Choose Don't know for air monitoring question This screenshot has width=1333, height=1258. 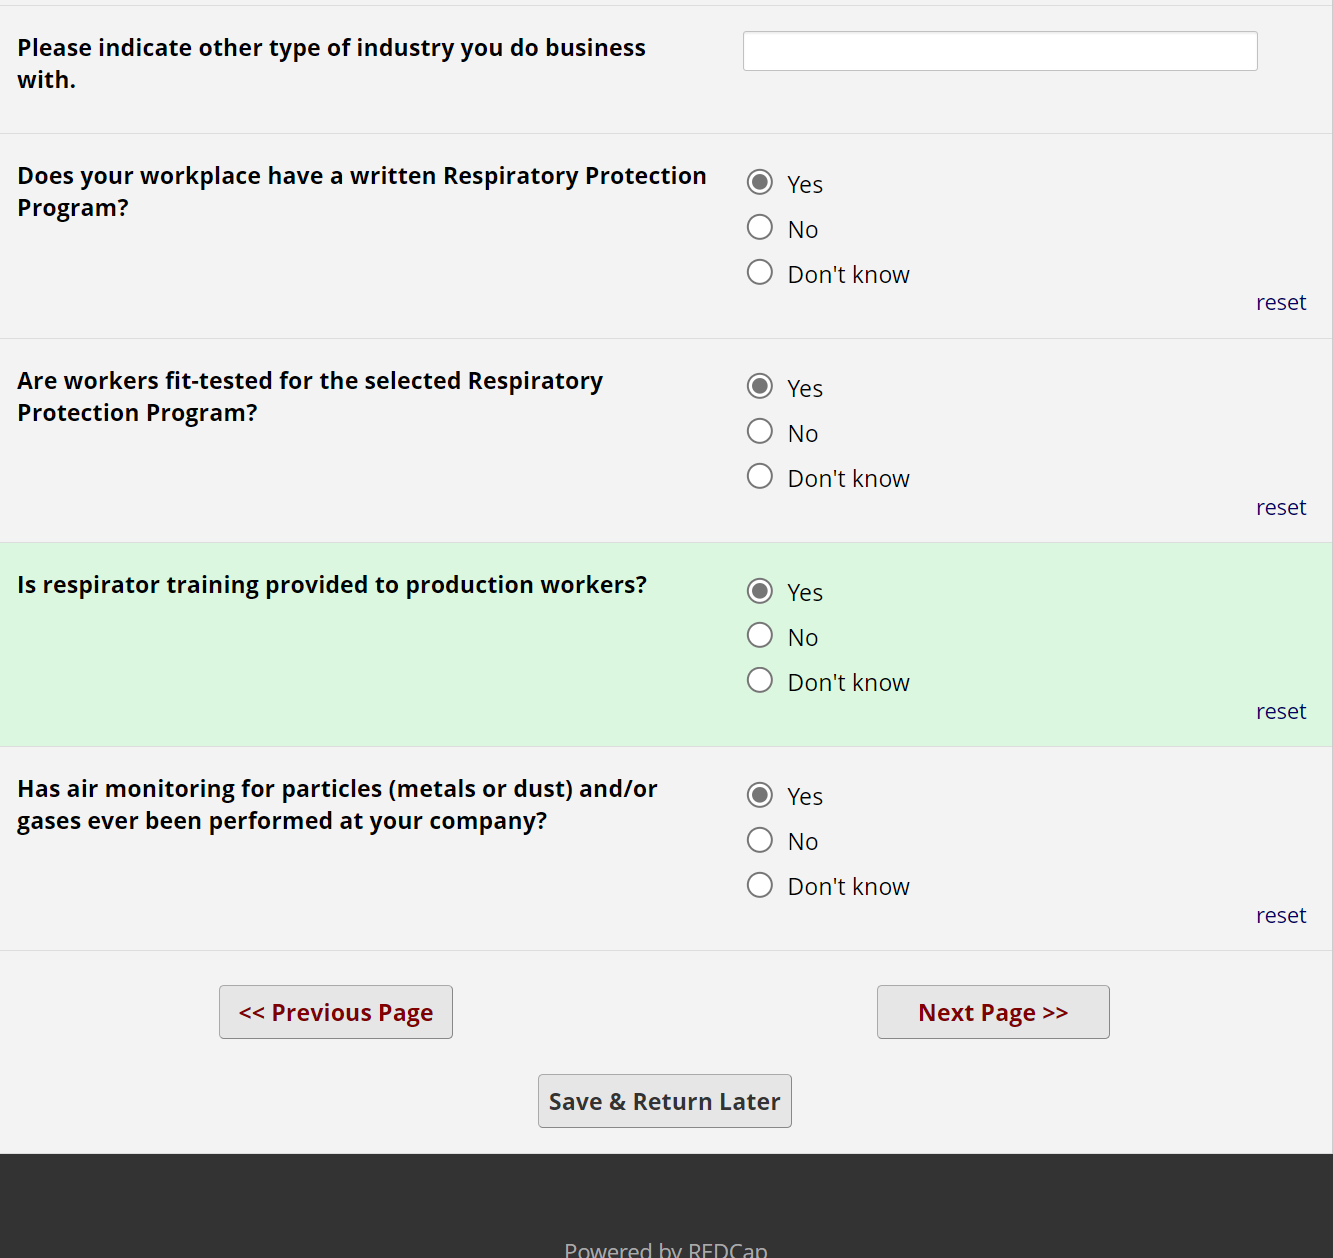coord(760,885)
